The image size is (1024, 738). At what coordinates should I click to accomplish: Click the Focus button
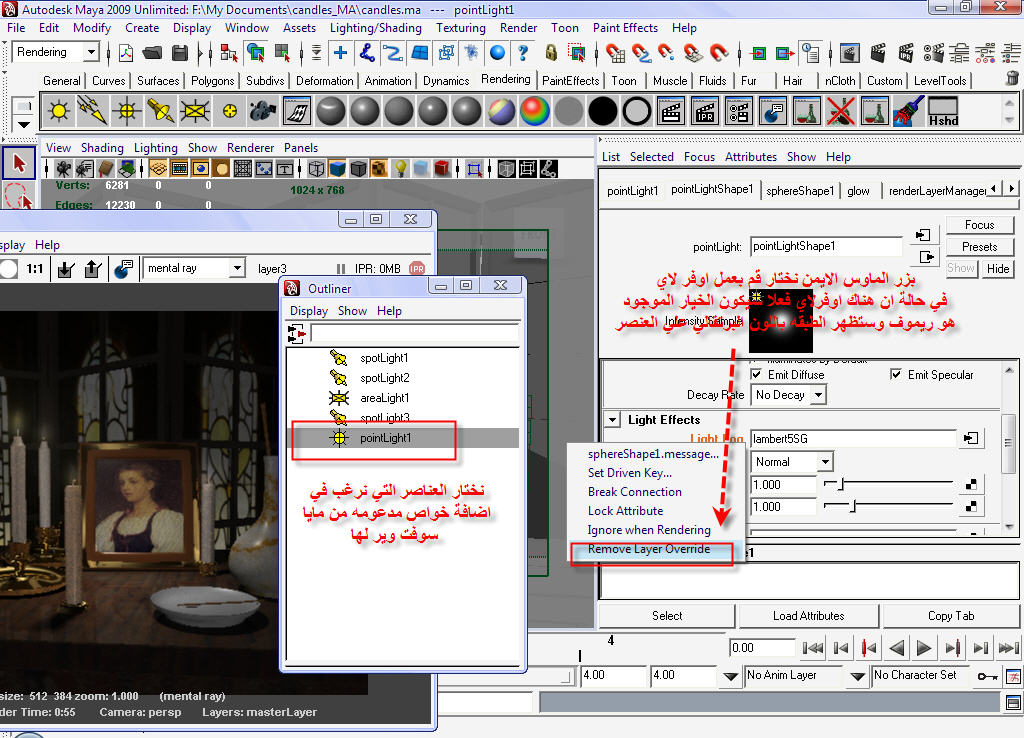[980, 225]
